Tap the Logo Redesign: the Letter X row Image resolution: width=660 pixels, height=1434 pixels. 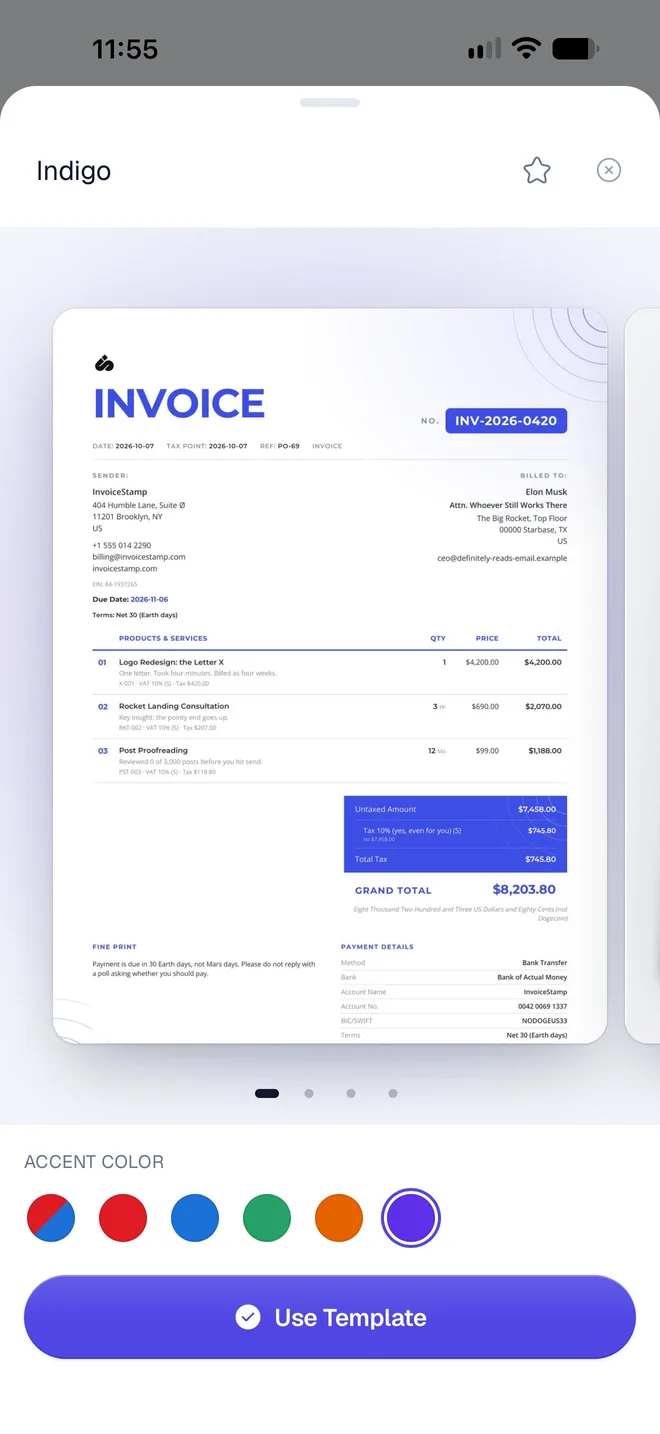(x=330, y=672)
